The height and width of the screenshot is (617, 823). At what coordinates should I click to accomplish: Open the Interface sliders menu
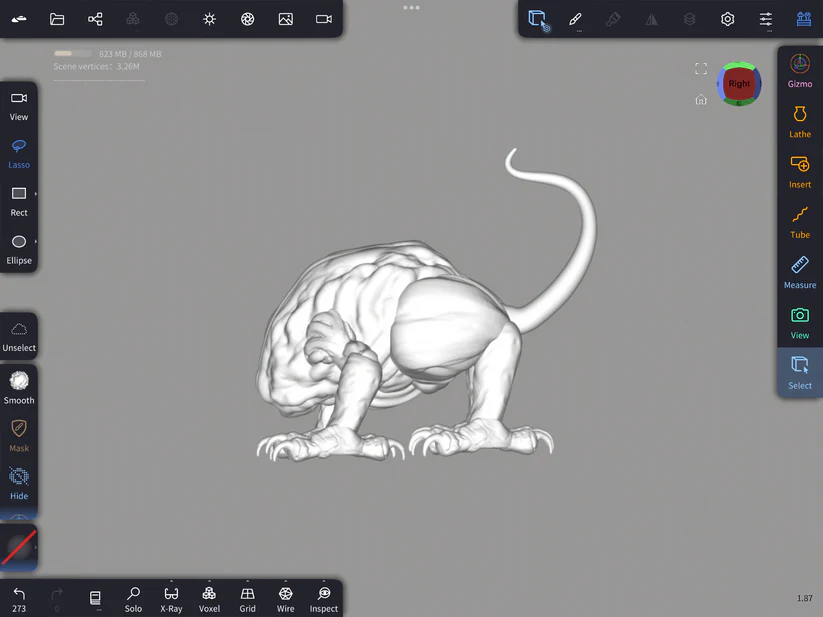coord(766,20)
